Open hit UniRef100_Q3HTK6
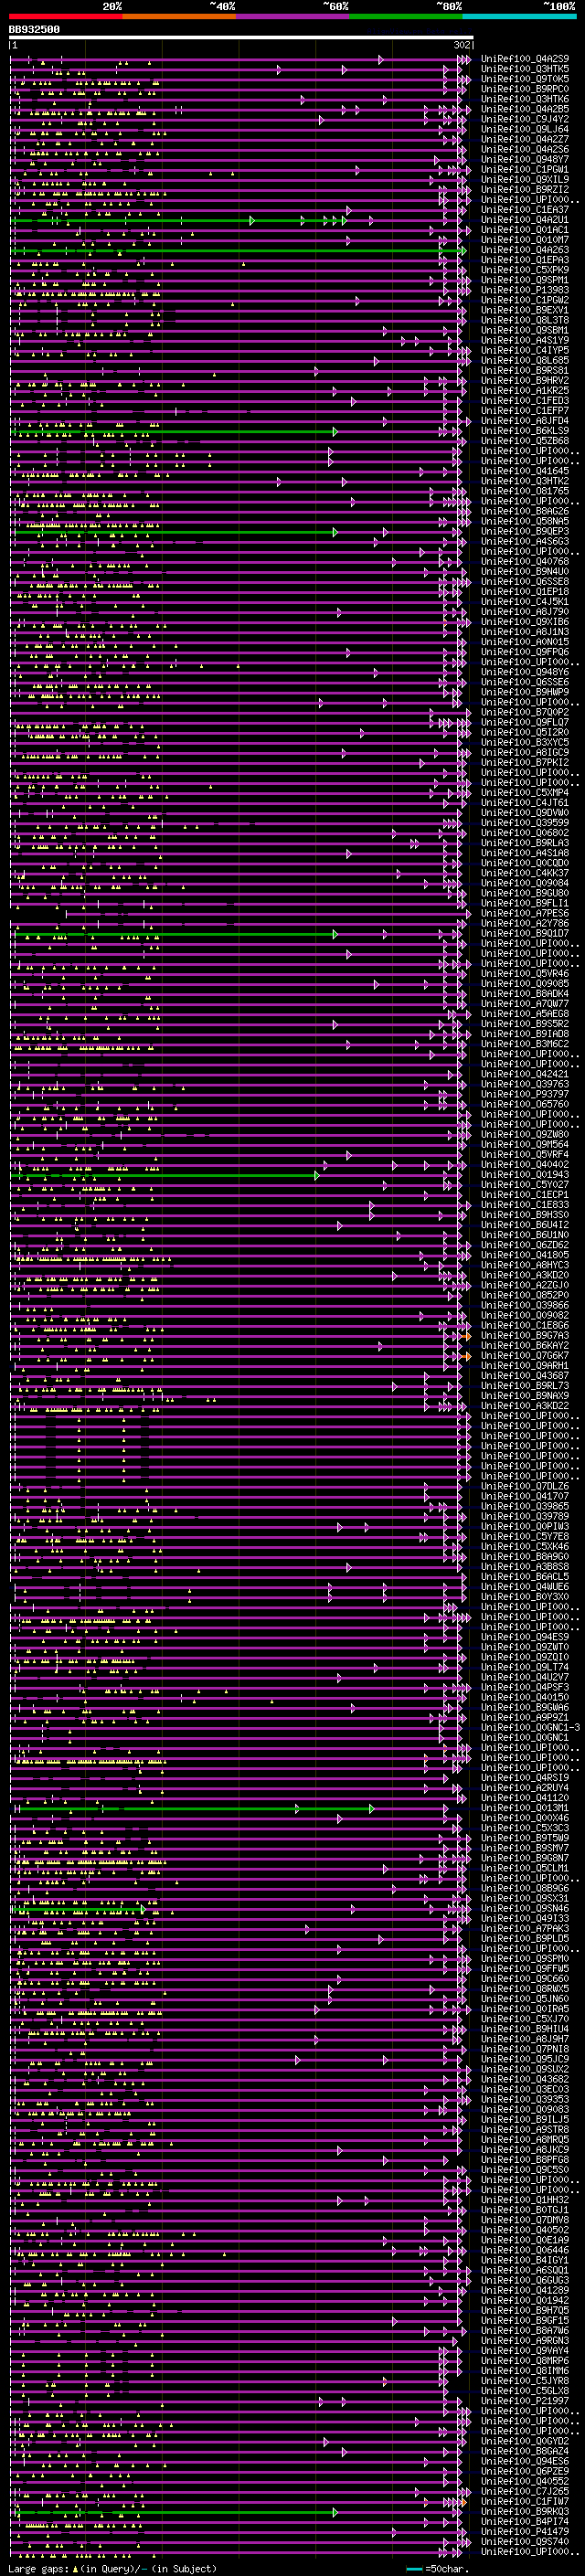585x2576 pixels. coord(525,99)
